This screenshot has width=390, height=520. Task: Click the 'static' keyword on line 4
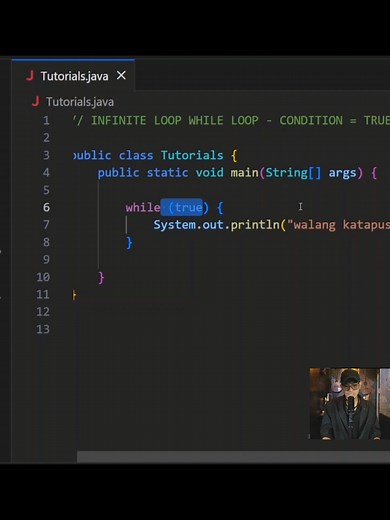(167, 173)
